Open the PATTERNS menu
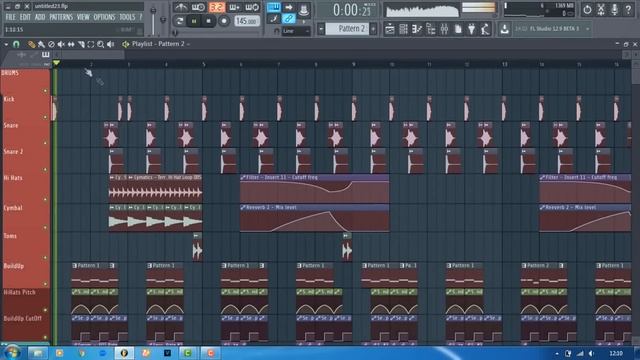The height and width of the screenshot is (360, 640). [x=61, y=17]
